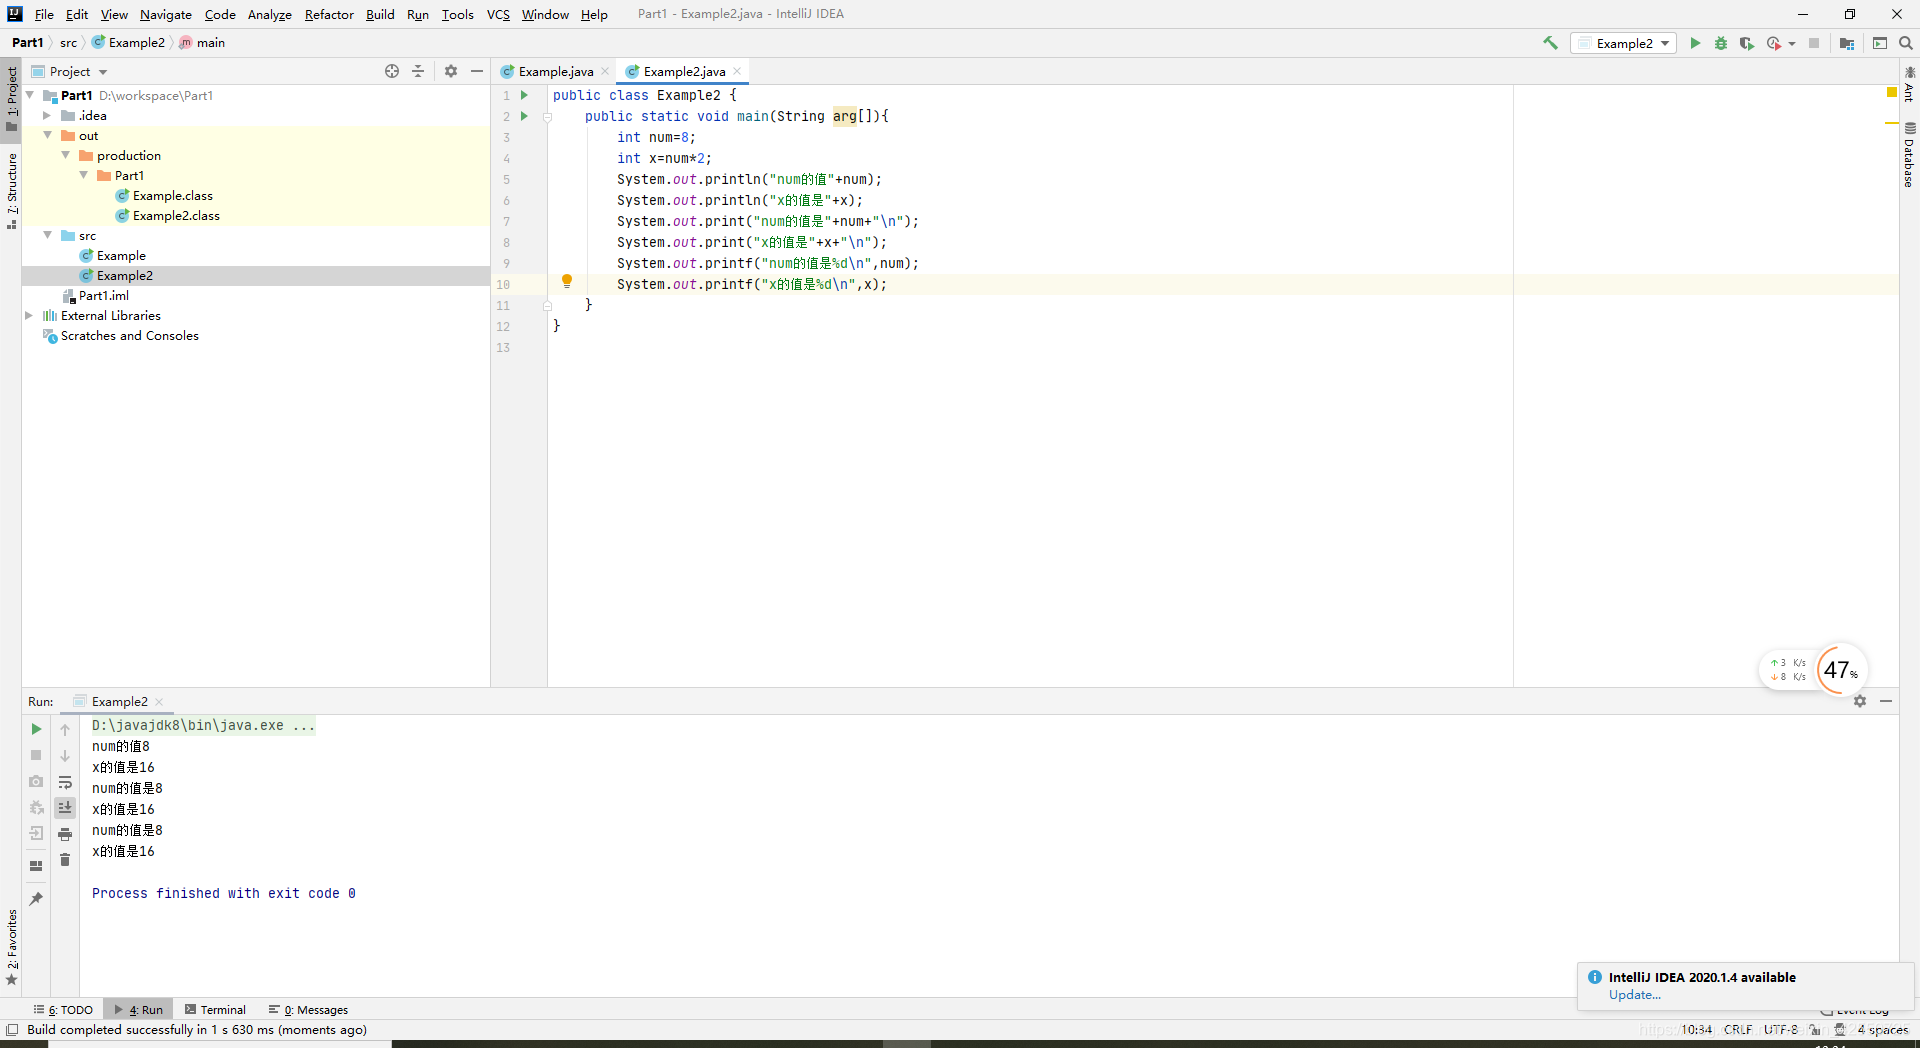Open Search Everywhere magnifier icon
Screen dimensions: 1920x1048
click(x=1906, y=43)
